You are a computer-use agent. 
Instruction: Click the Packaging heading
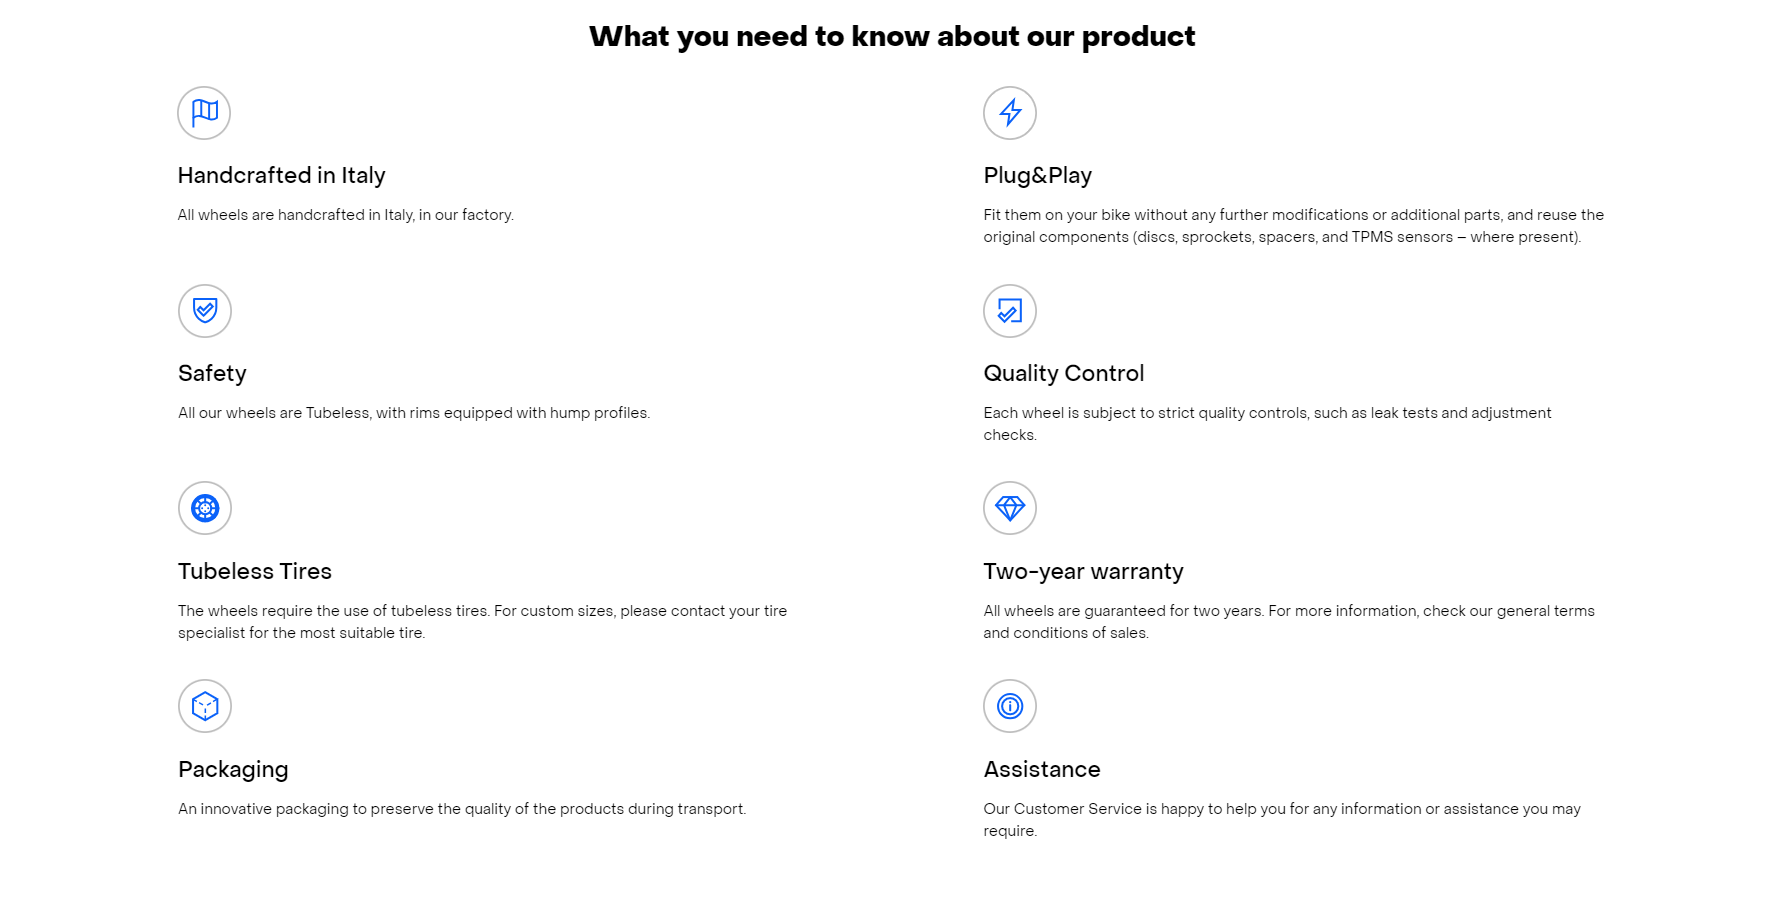(233, 770)
